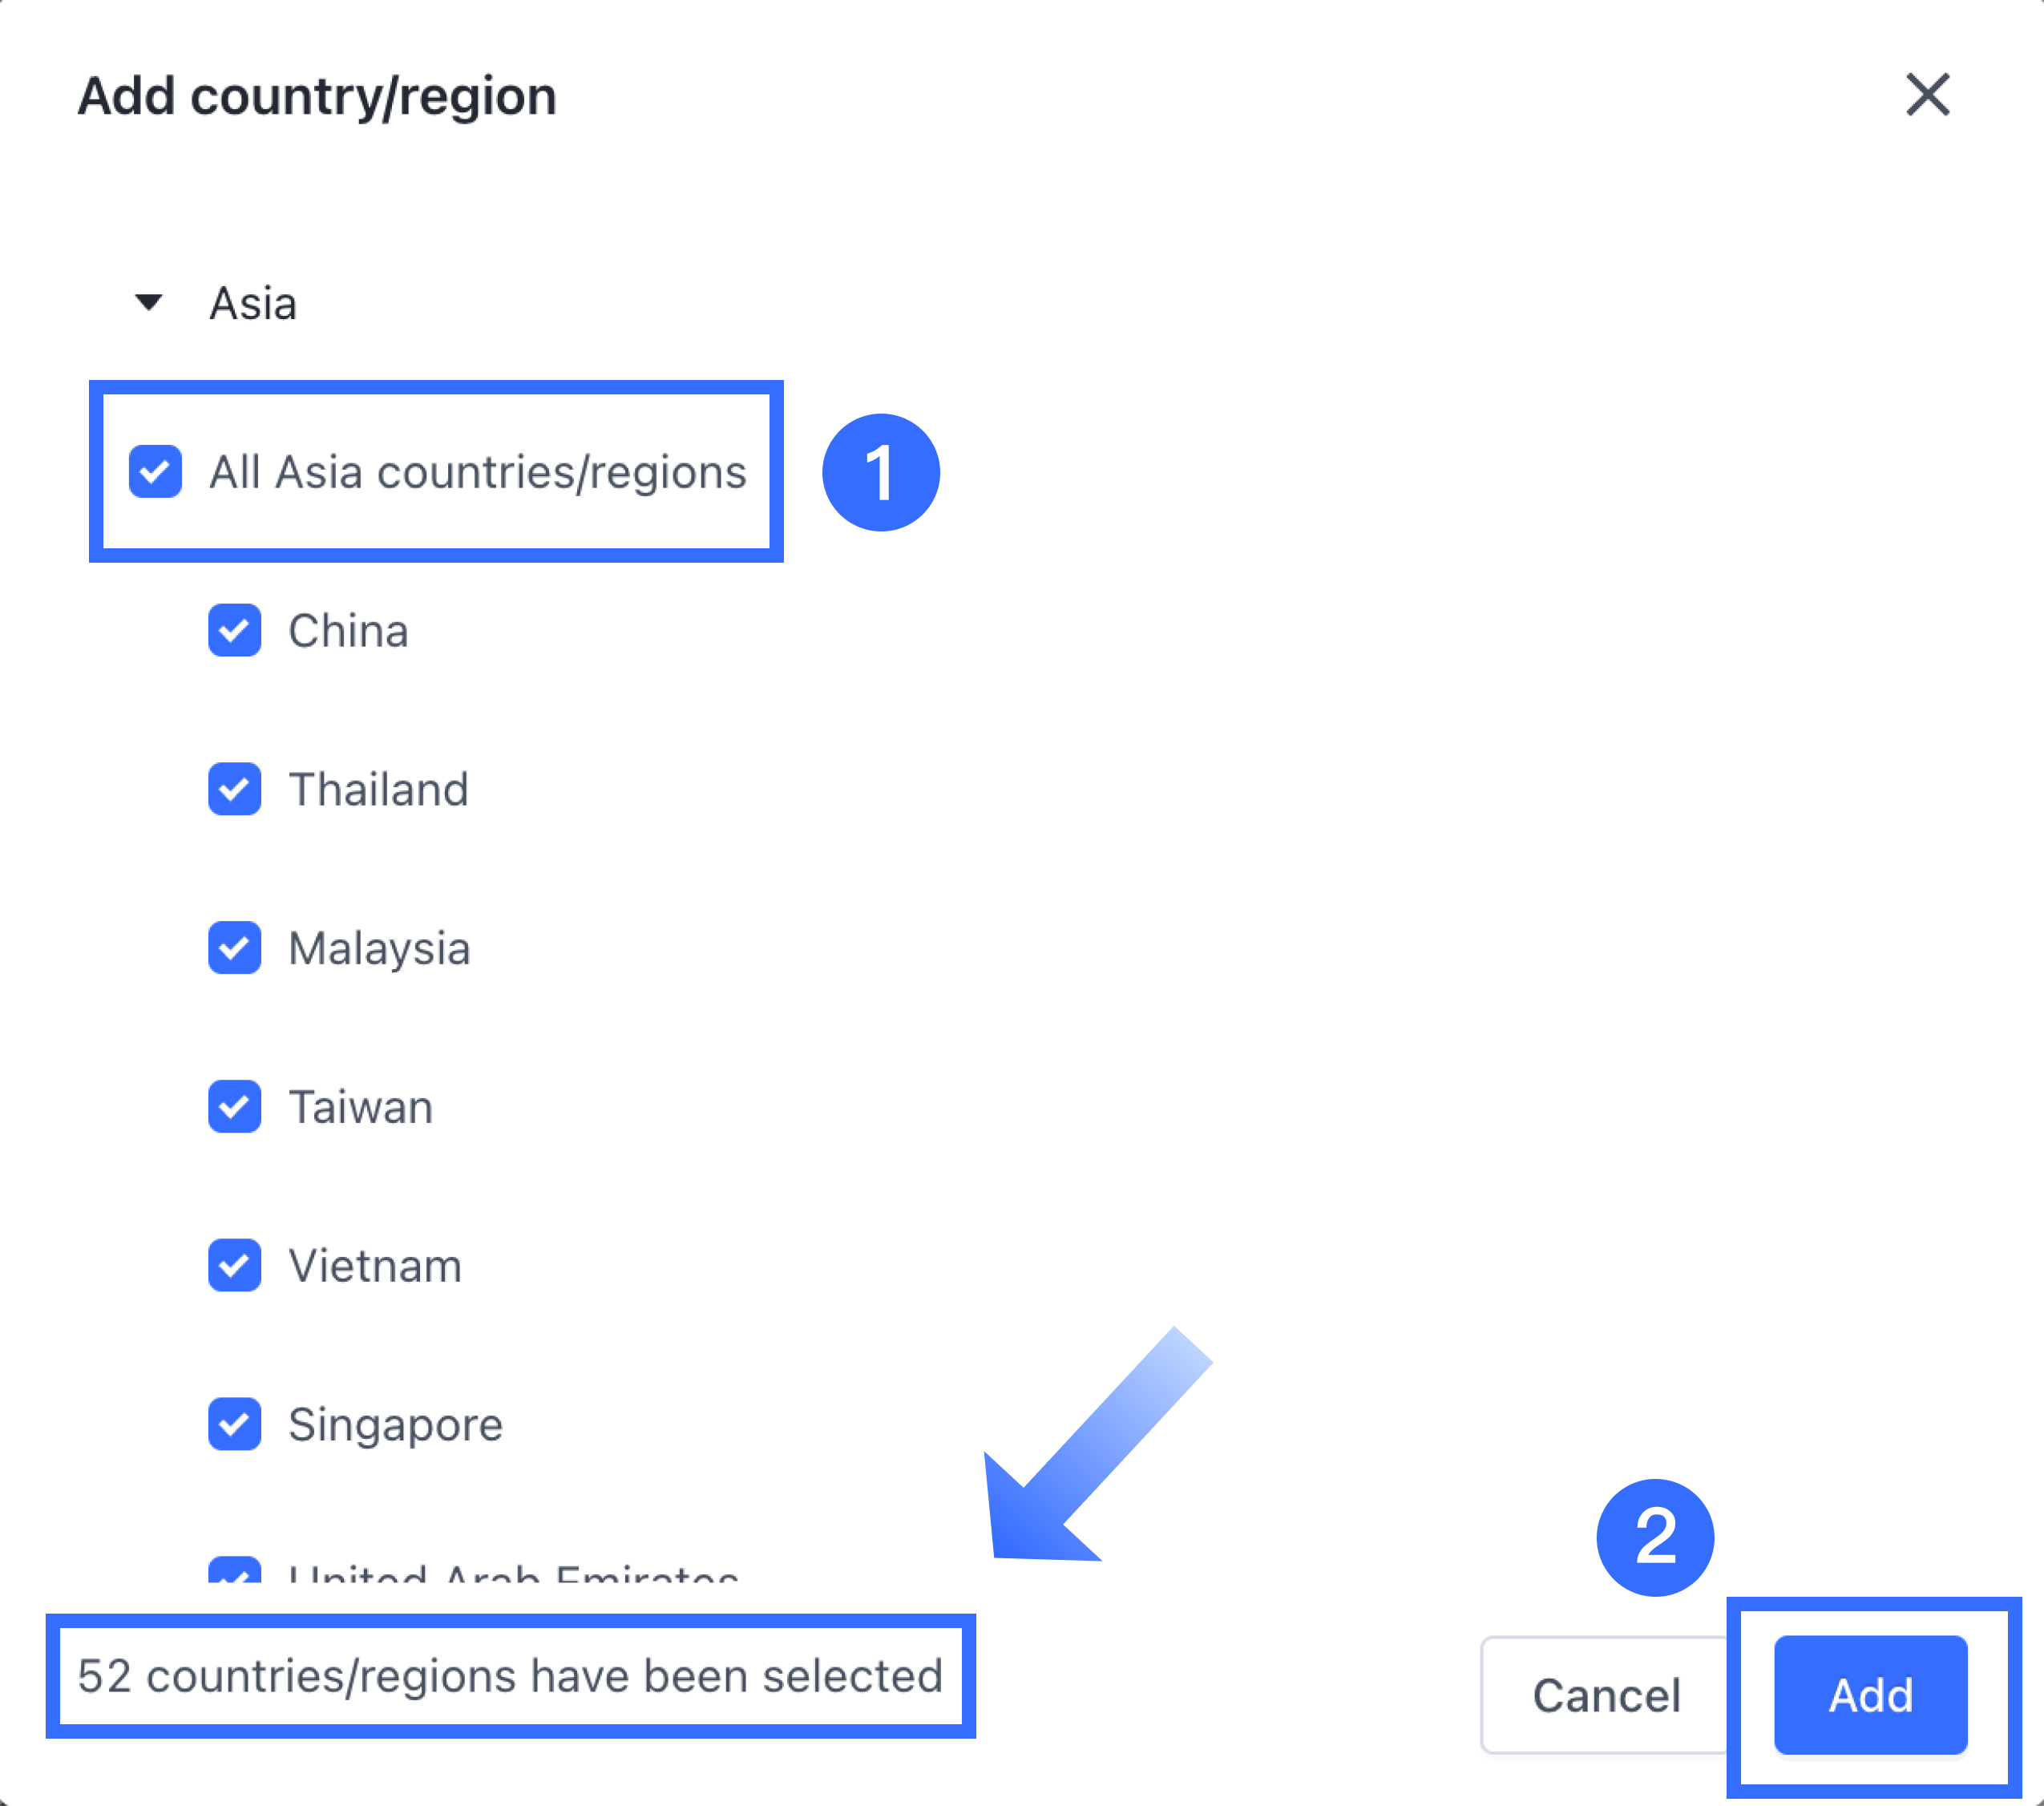Click the Thailand country label
The height and width of the screenshot is (1806, 2044).
378,790
